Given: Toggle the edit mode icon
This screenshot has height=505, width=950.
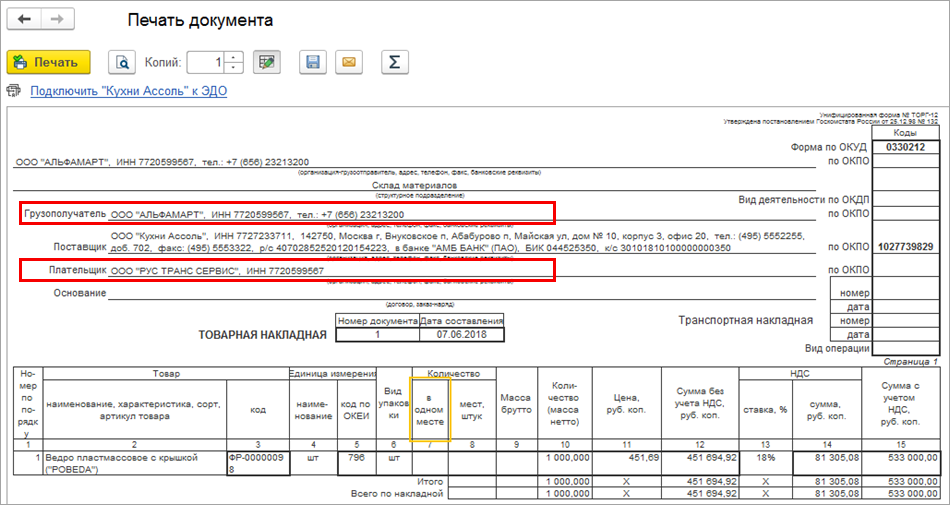Looking at the screenshot, I should coord(267,62).
